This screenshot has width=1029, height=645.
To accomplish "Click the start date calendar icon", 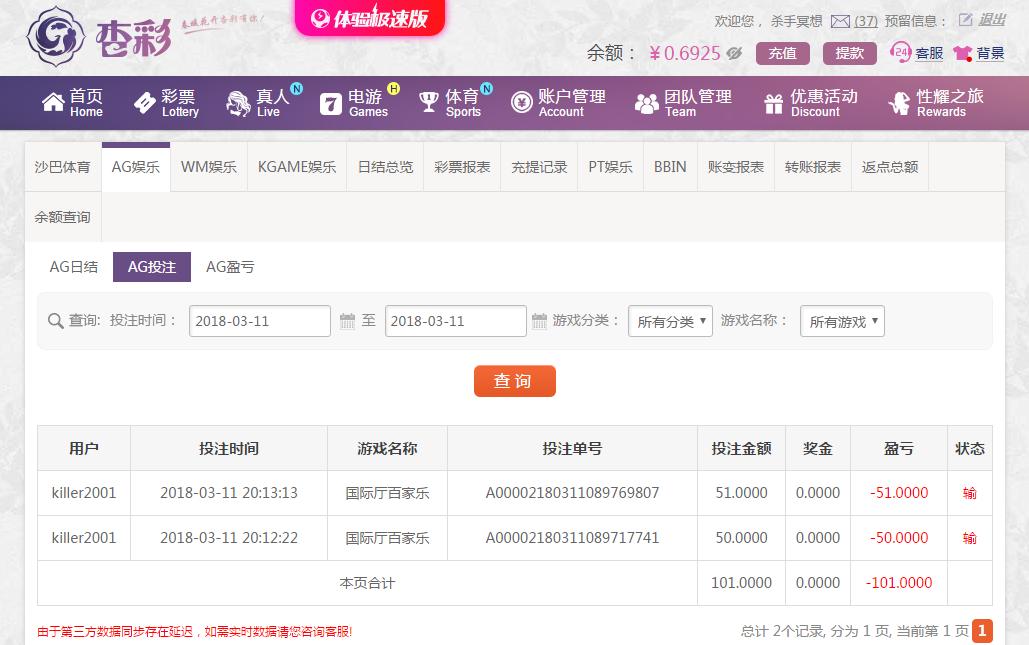I will click(x=347, y=321).
